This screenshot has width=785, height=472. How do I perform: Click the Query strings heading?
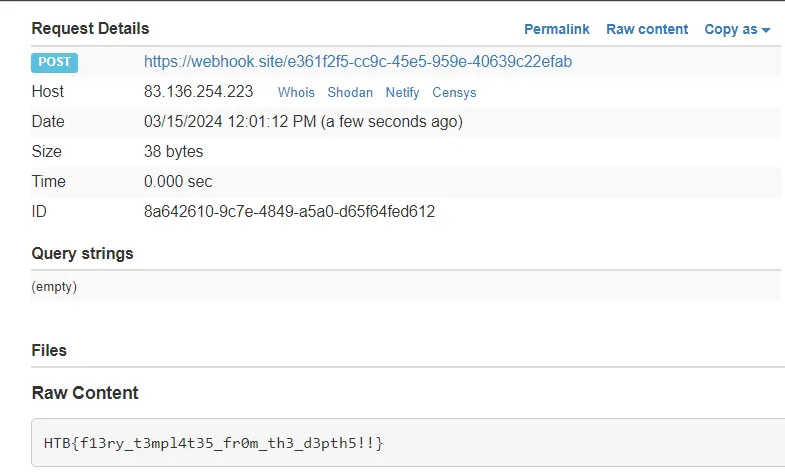(82, 253)
